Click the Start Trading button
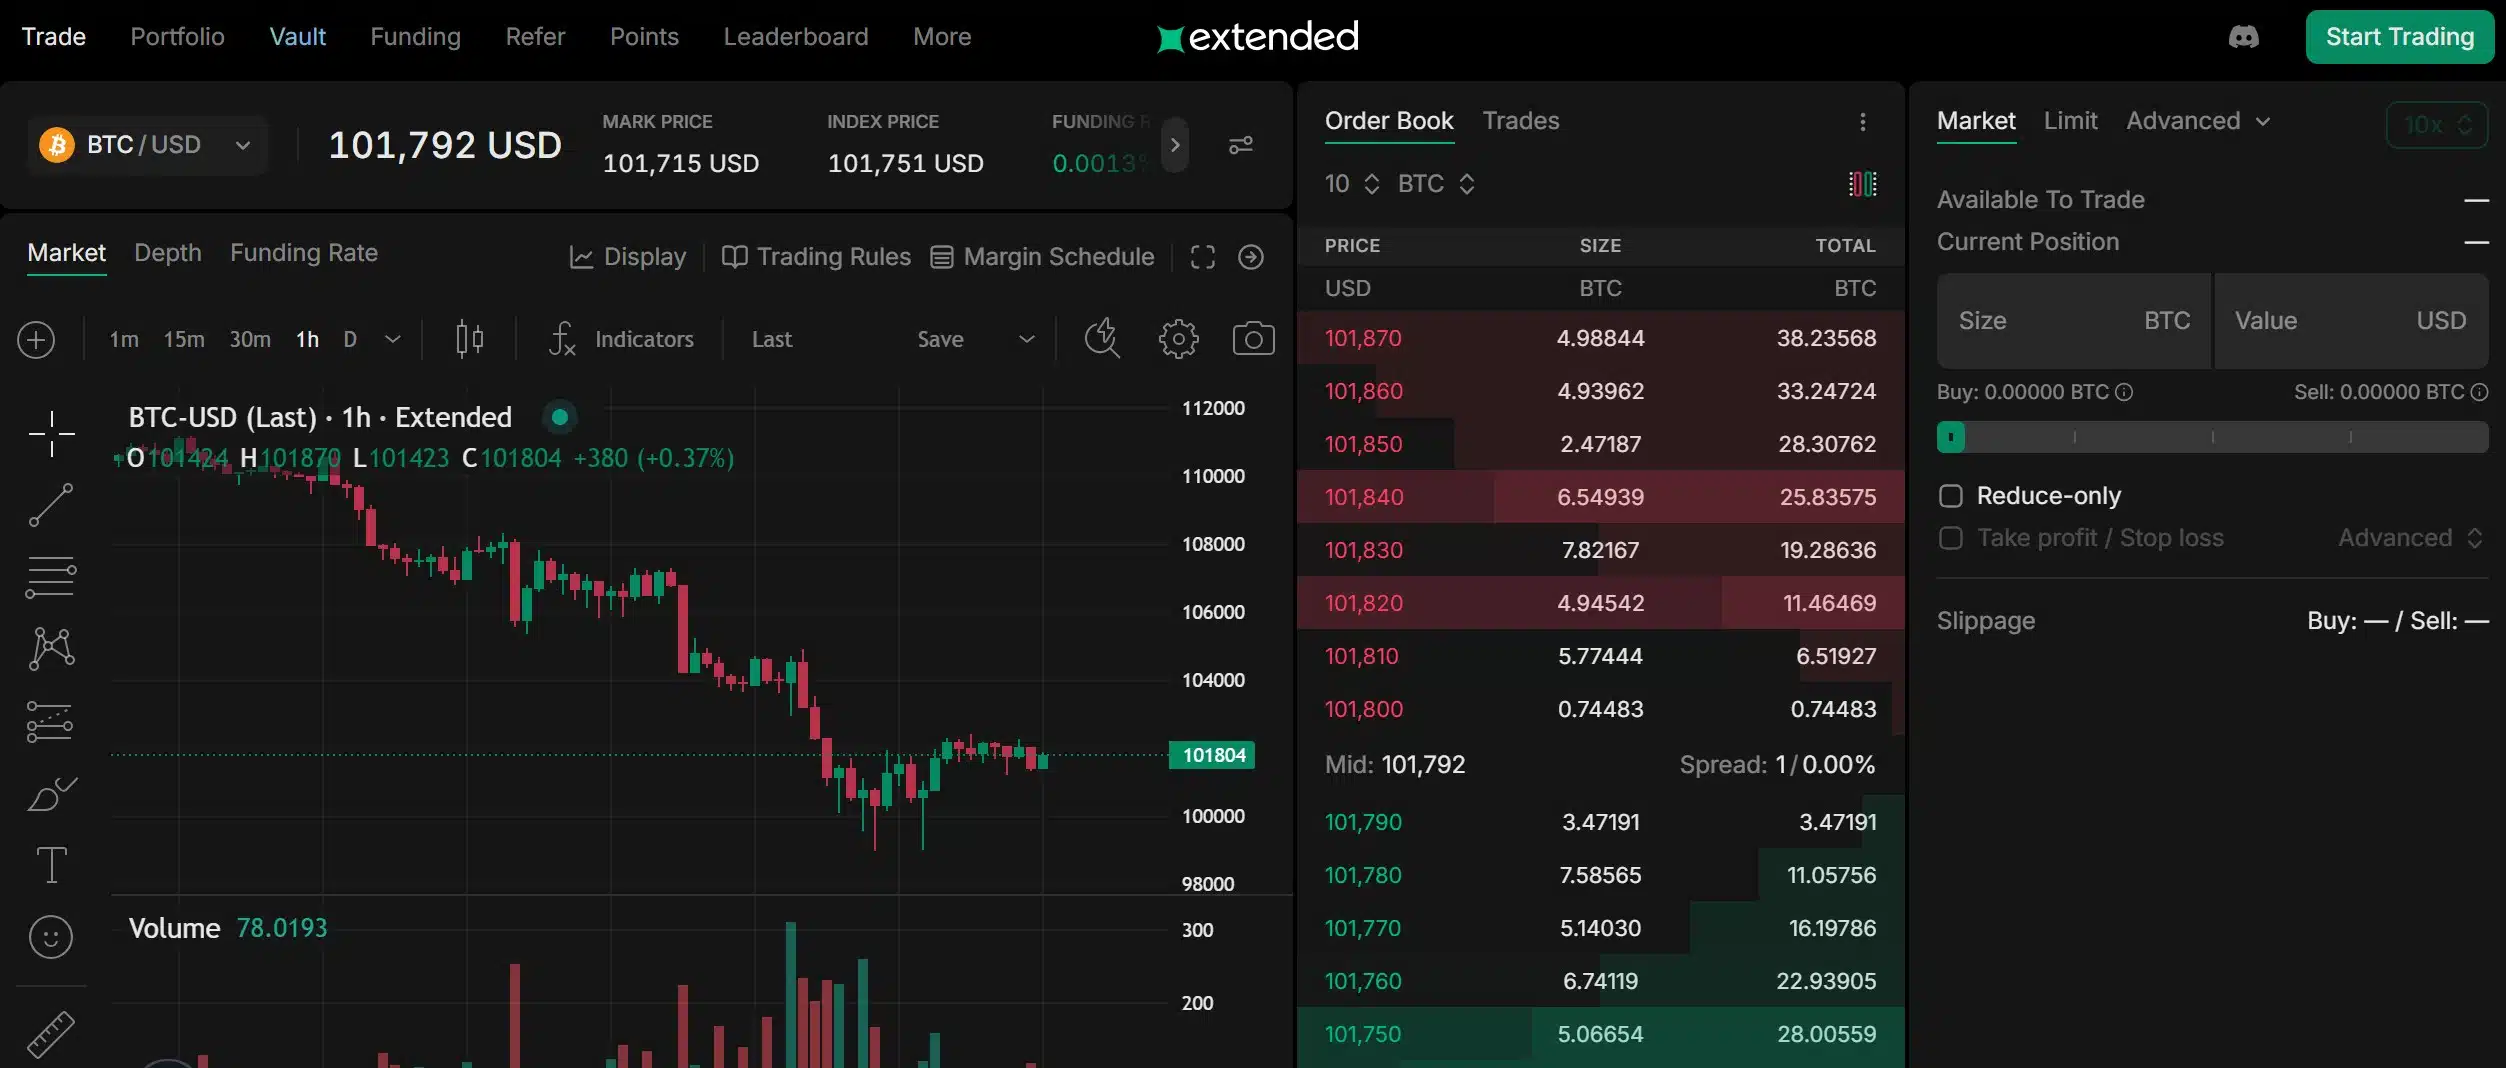This screenshot has height=1068, width=2506. (2399, 37)
